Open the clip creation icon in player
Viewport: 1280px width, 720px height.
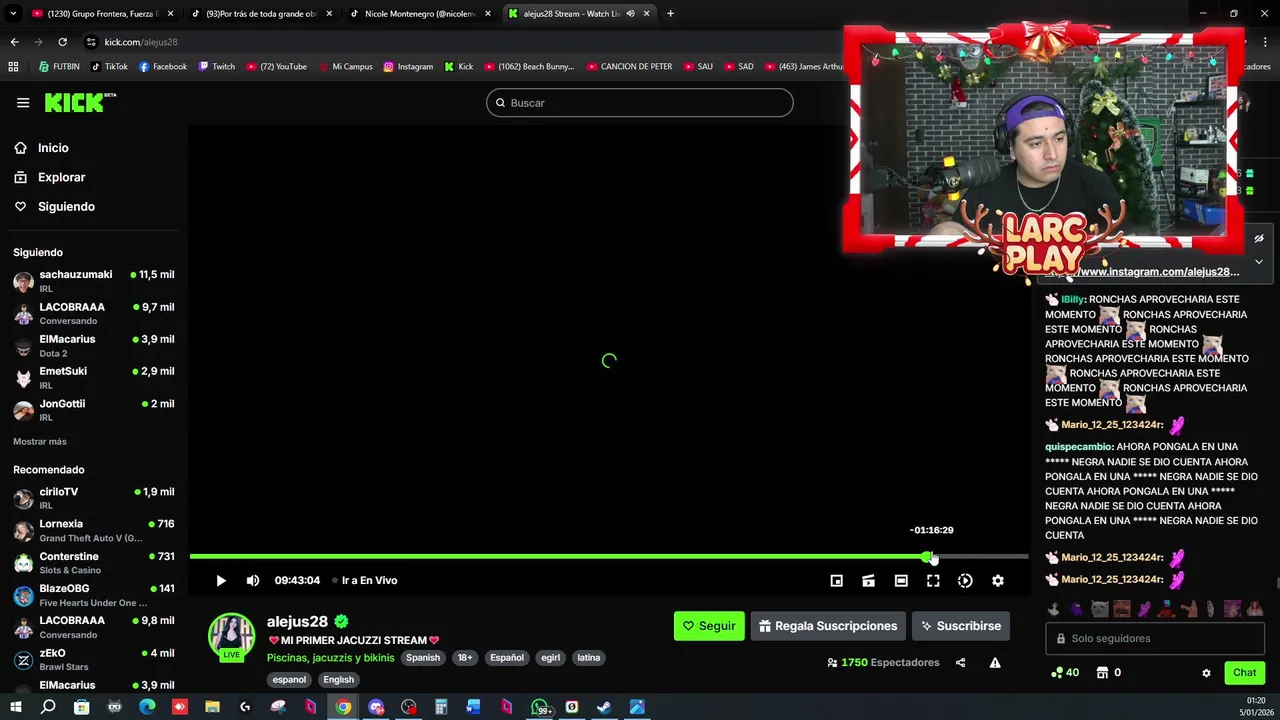point(869,581)
